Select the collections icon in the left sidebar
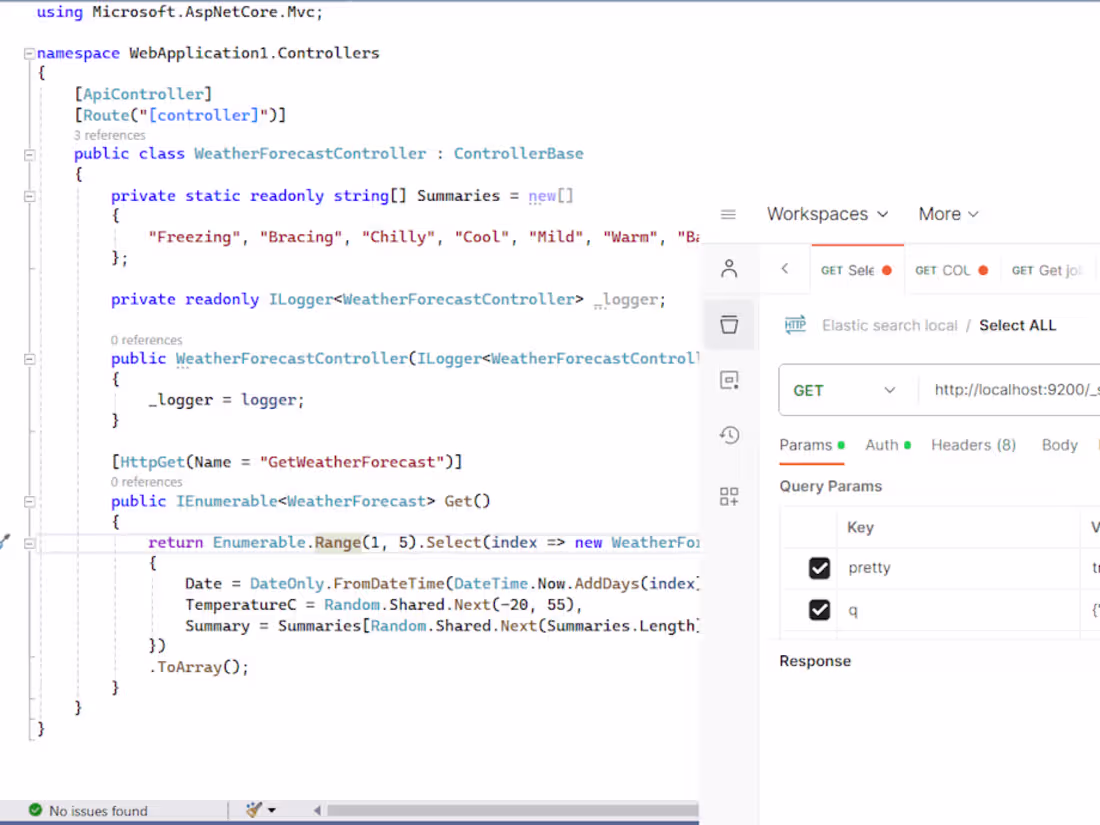1100x825 pixels. (x=728, y=324)
